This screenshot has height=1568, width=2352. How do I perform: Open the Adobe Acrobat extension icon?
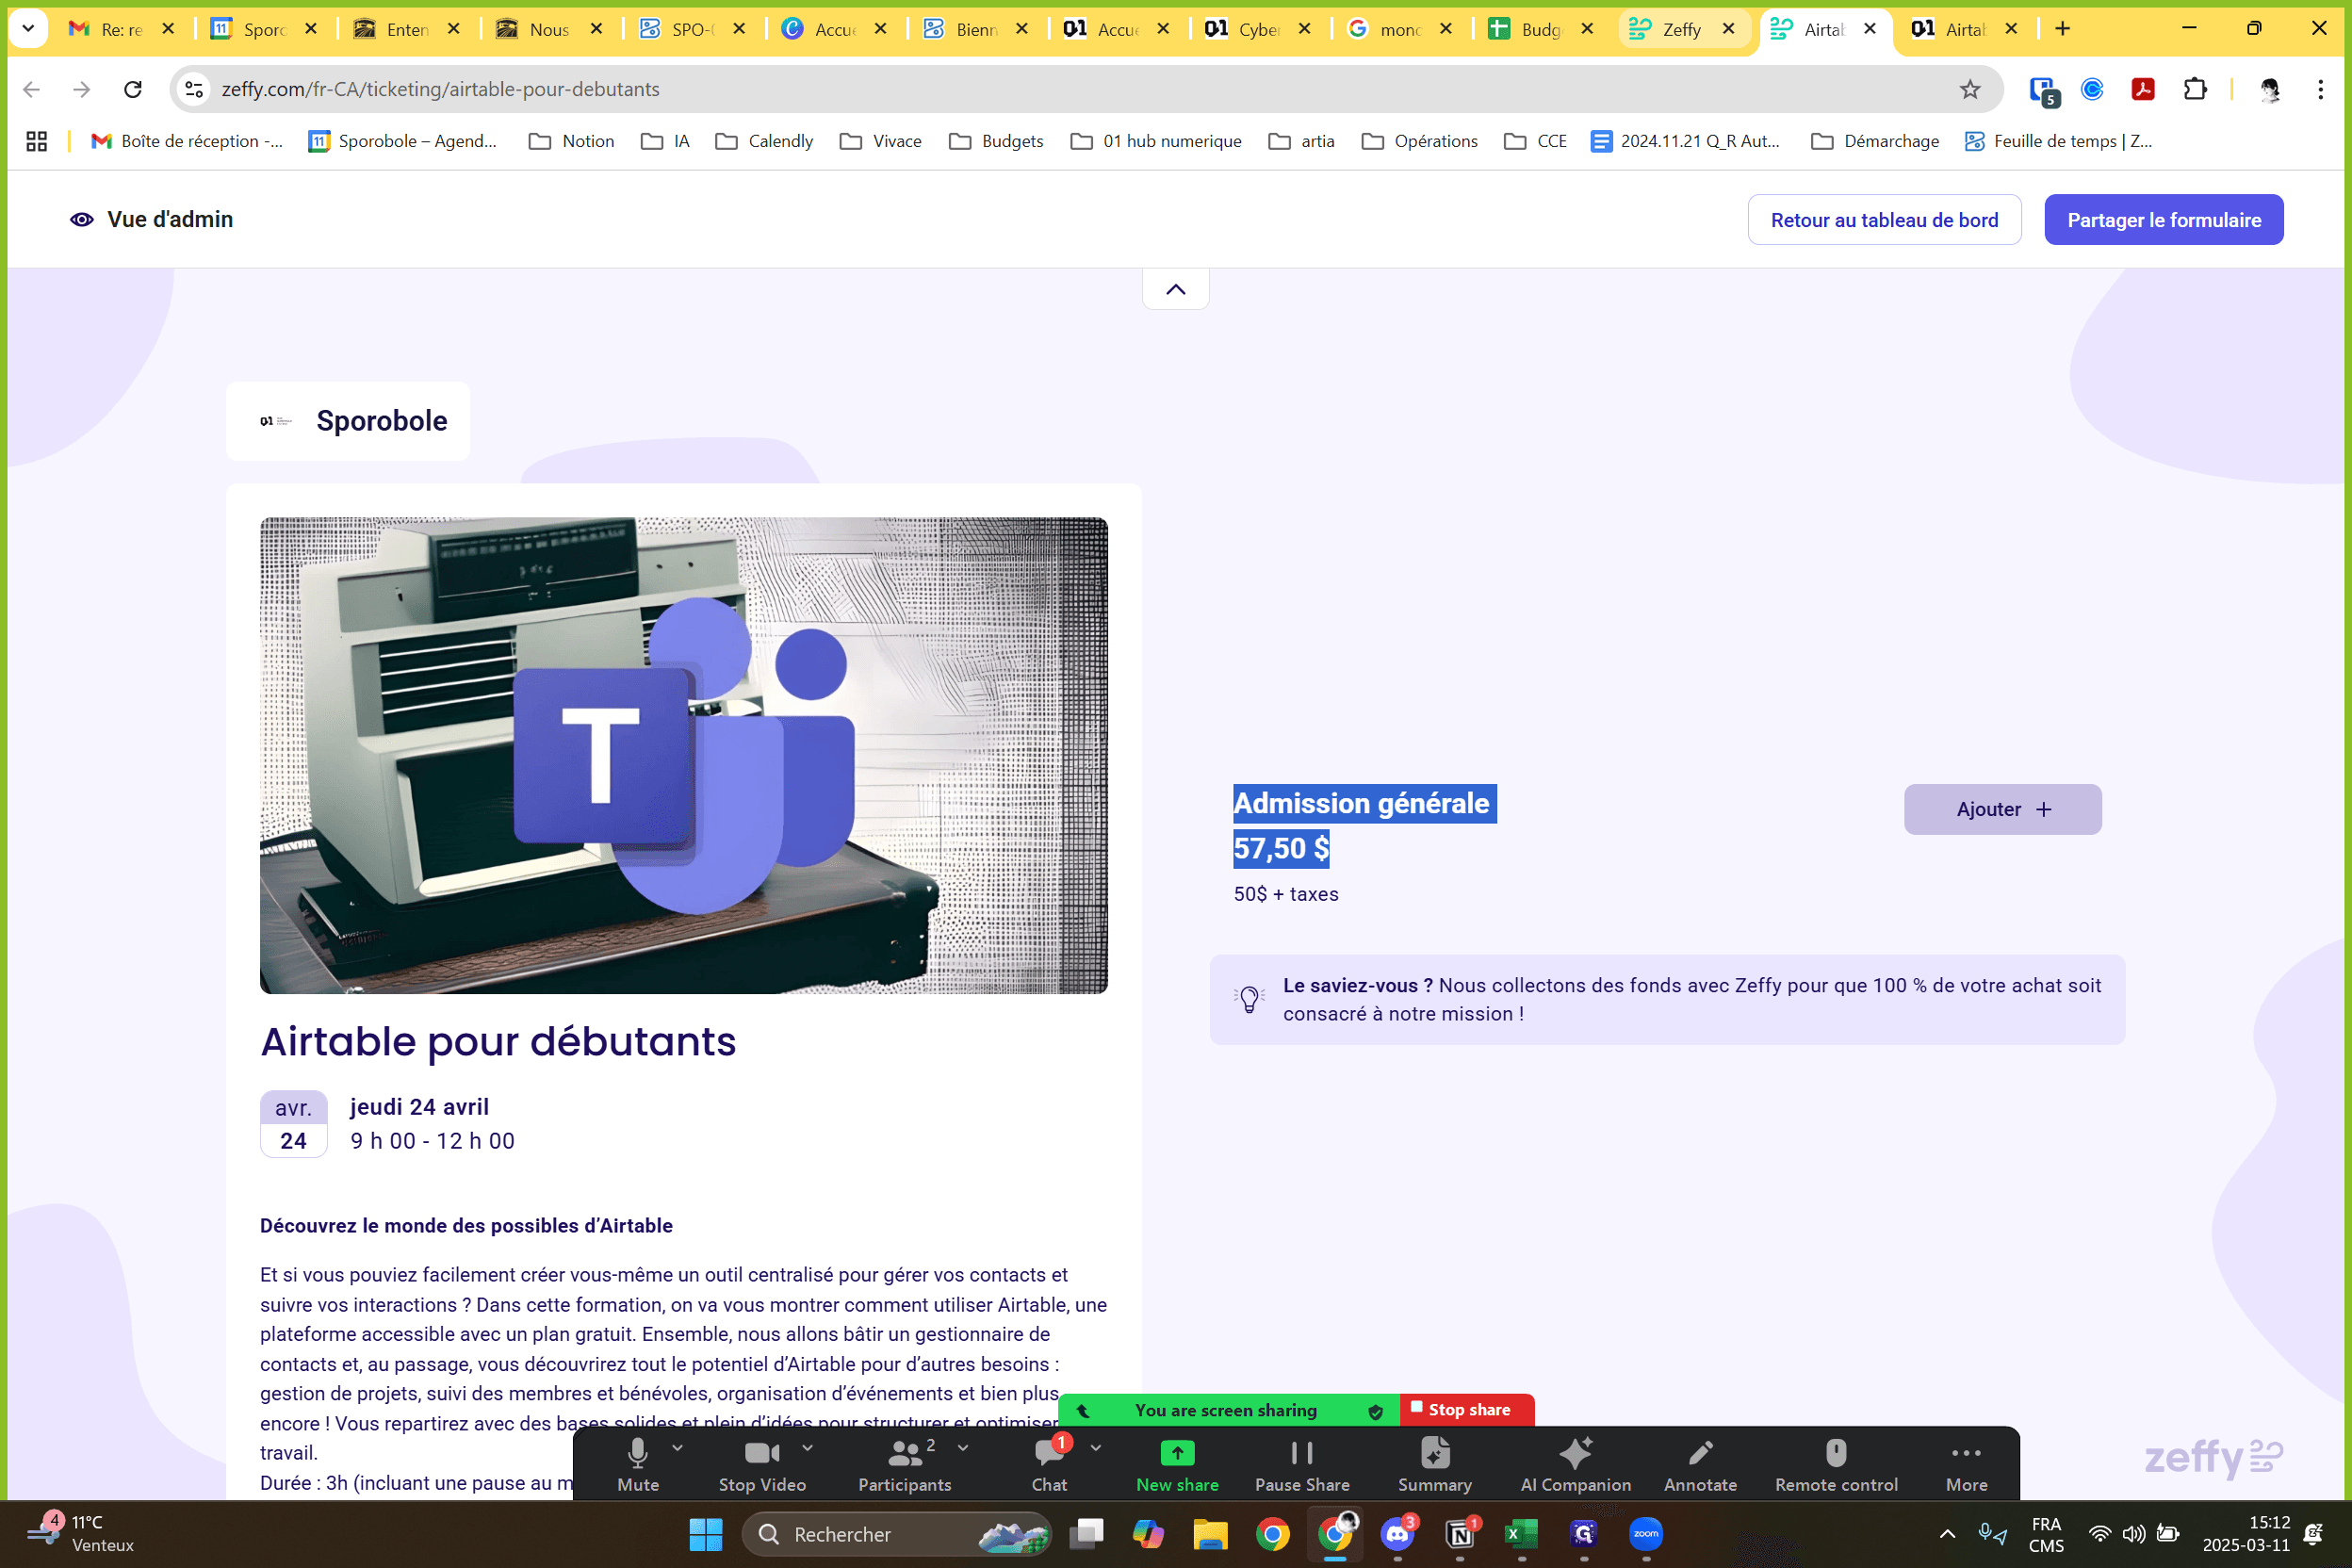(x=2142, y=89)
